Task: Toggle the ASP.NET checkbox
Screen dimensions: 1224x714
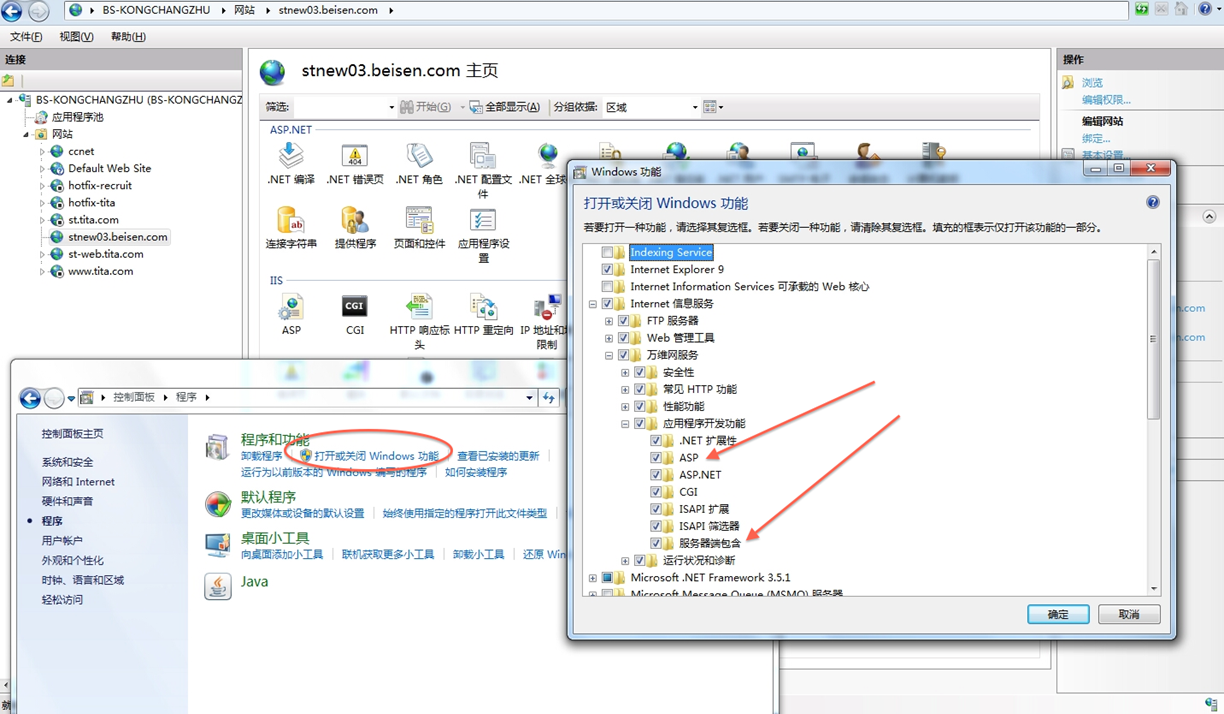Action: click(x=656, y=475)
